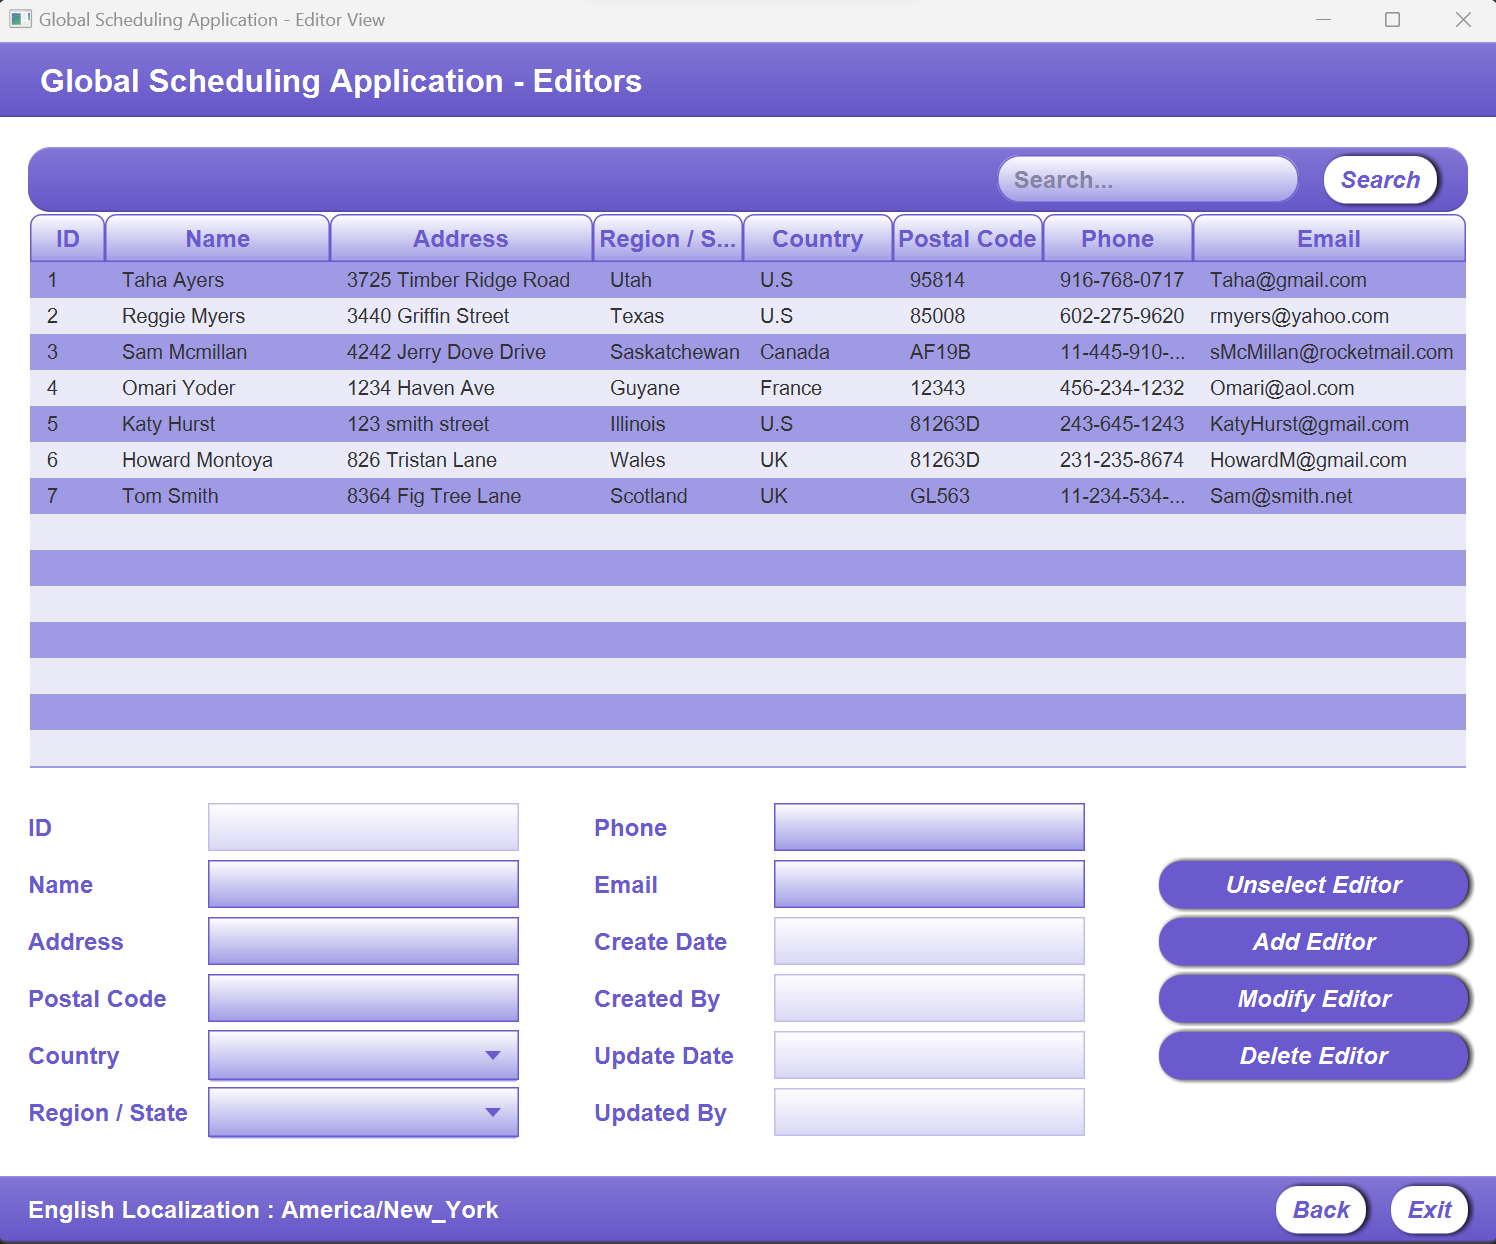Click the Name input field
Viewport: 1496px width, 1244px height.
point(362,884)
